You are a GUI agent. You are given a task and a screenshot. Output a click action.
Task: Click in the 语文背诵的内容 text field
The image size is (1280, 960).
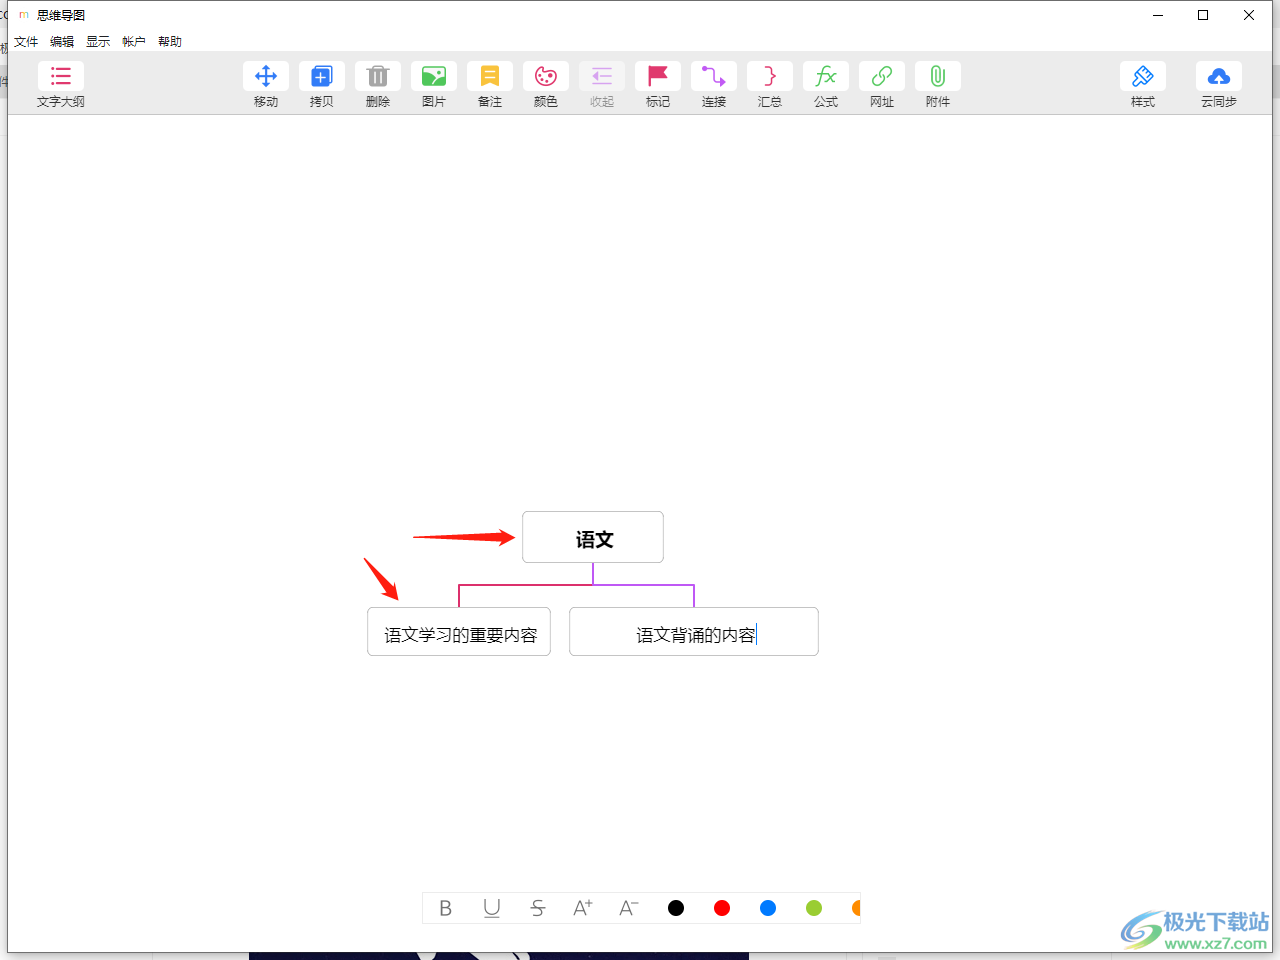click(x=694, y=632)
